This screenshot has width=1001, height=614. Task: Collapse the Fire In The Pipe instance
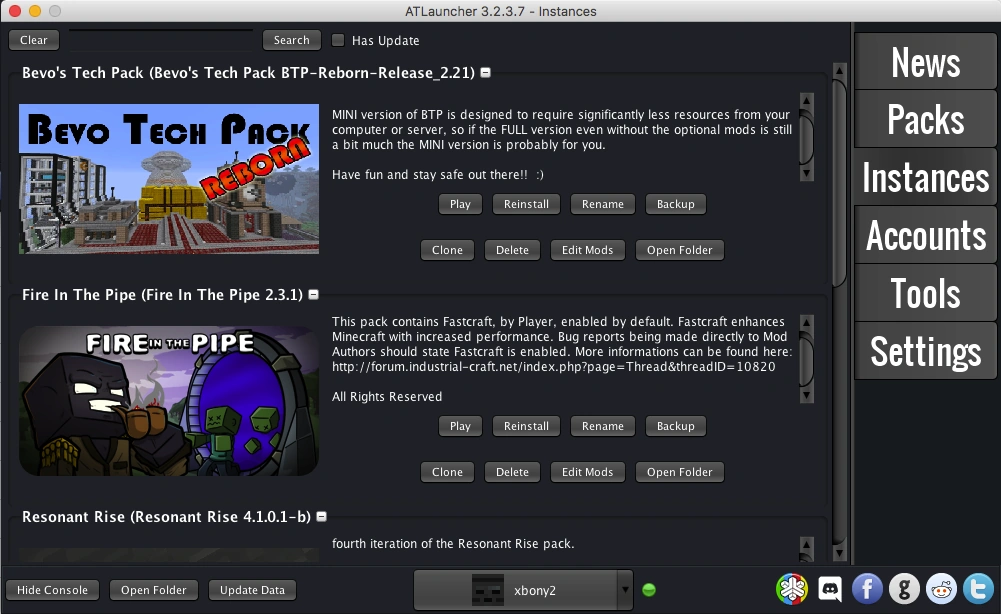[x=313, y=295]
